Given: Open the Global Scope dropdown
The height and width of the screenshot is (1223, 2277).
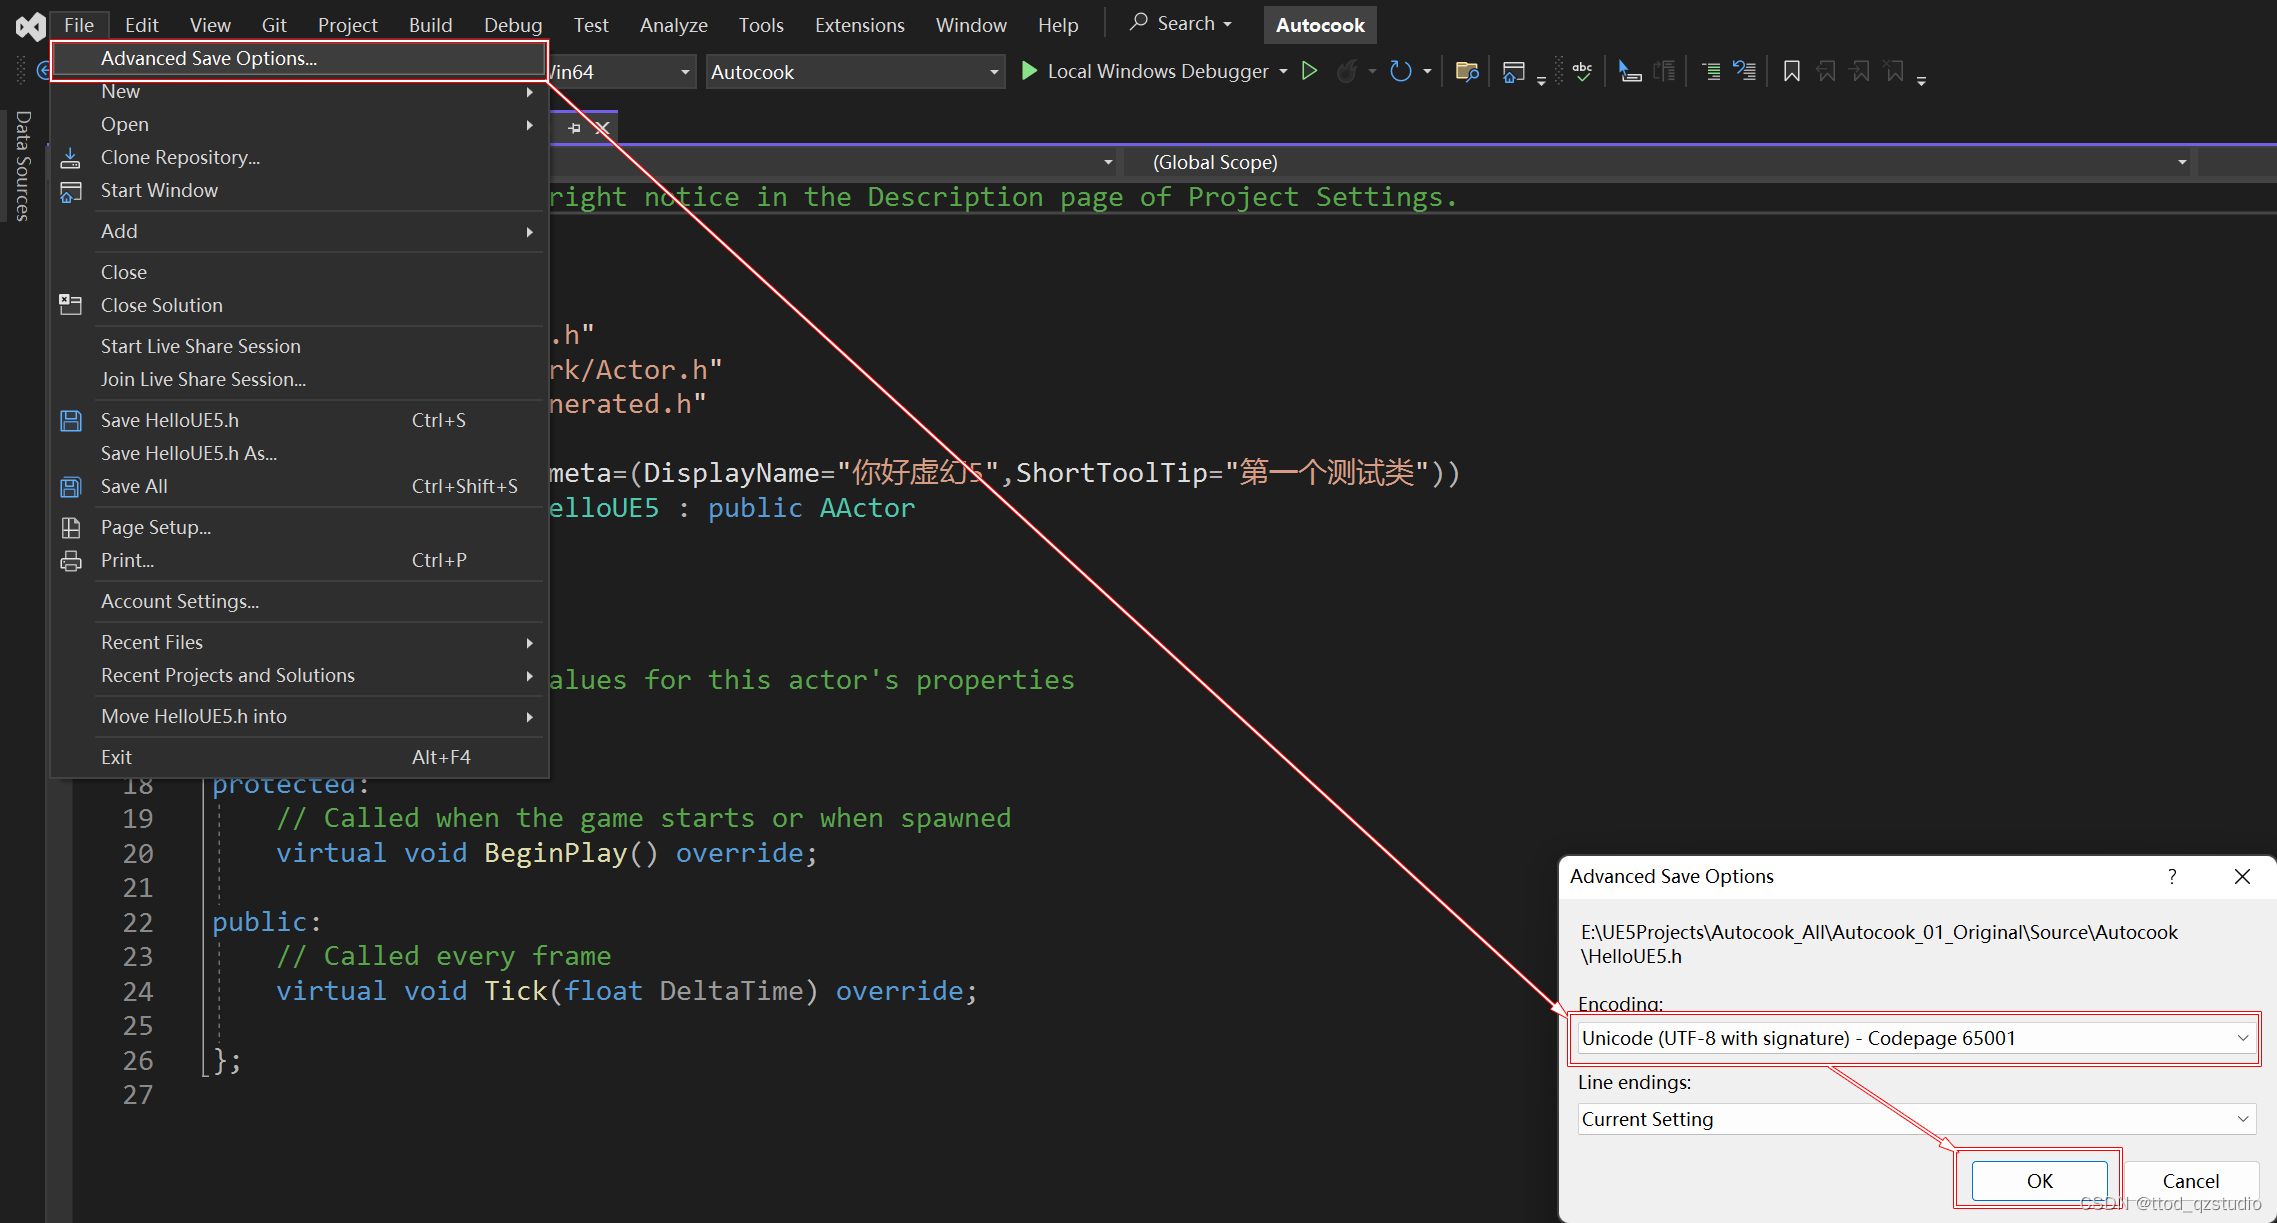Looking at the screenshot, I should point(1657,162).
